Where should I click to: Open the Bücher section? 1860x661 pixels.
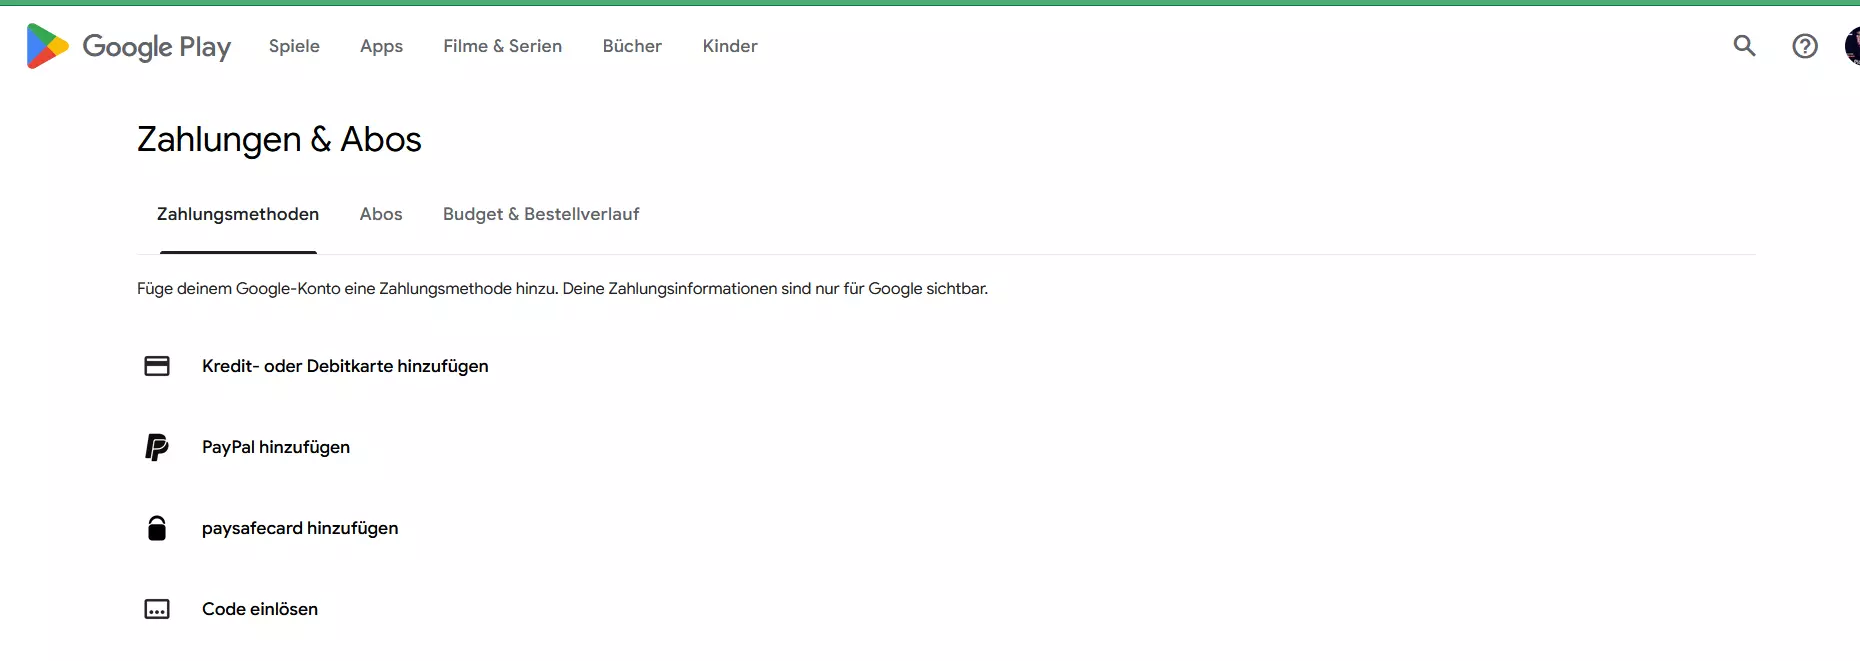point(632,46)
